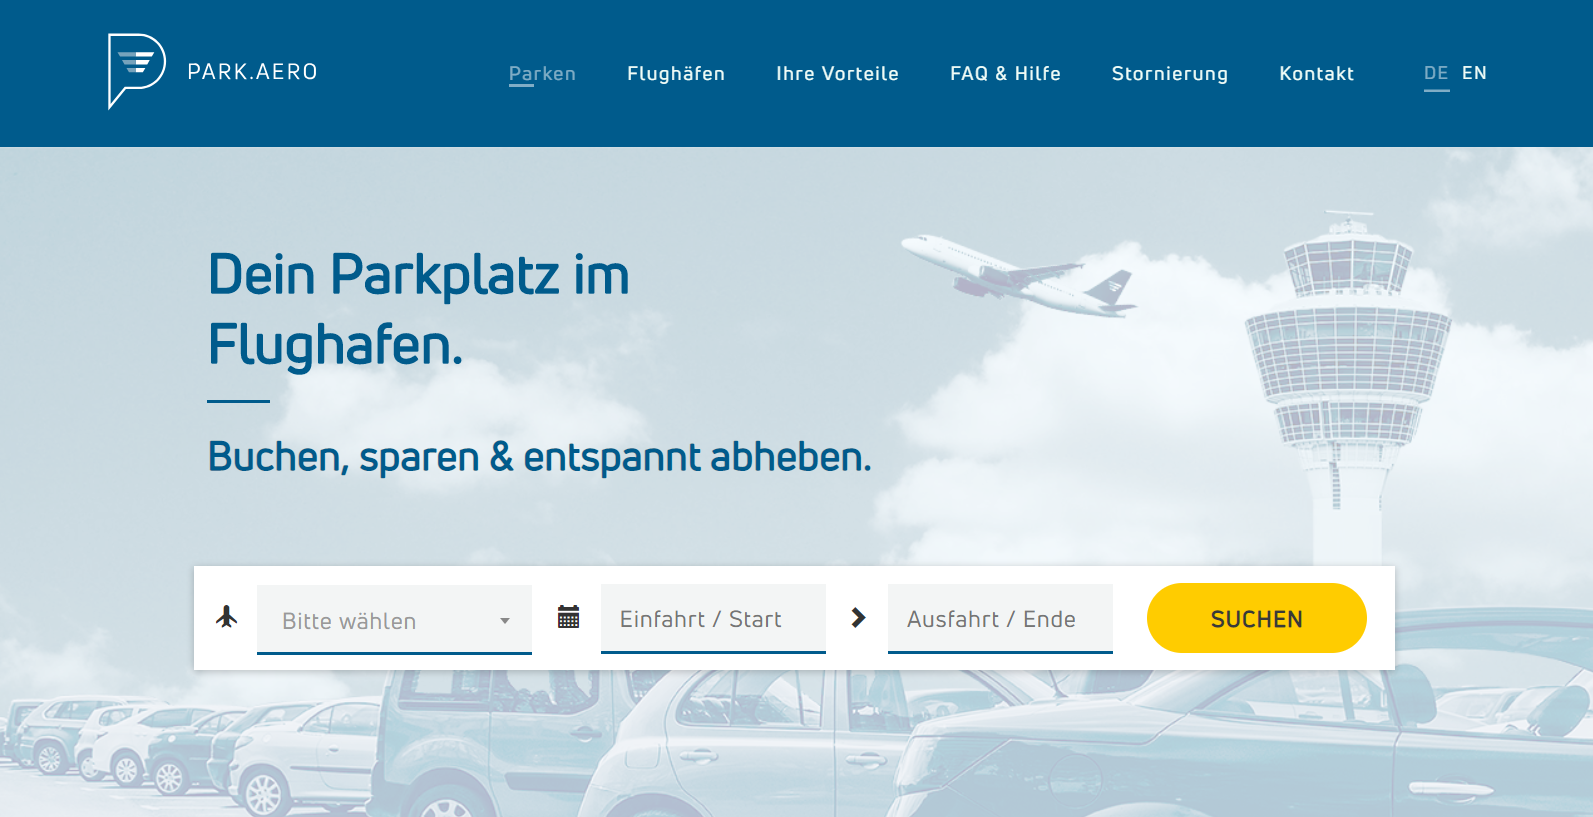The height and width of the screenshot is (817, 1593).
Task: Open the Stornierung page
Action: pos(1169,74)
